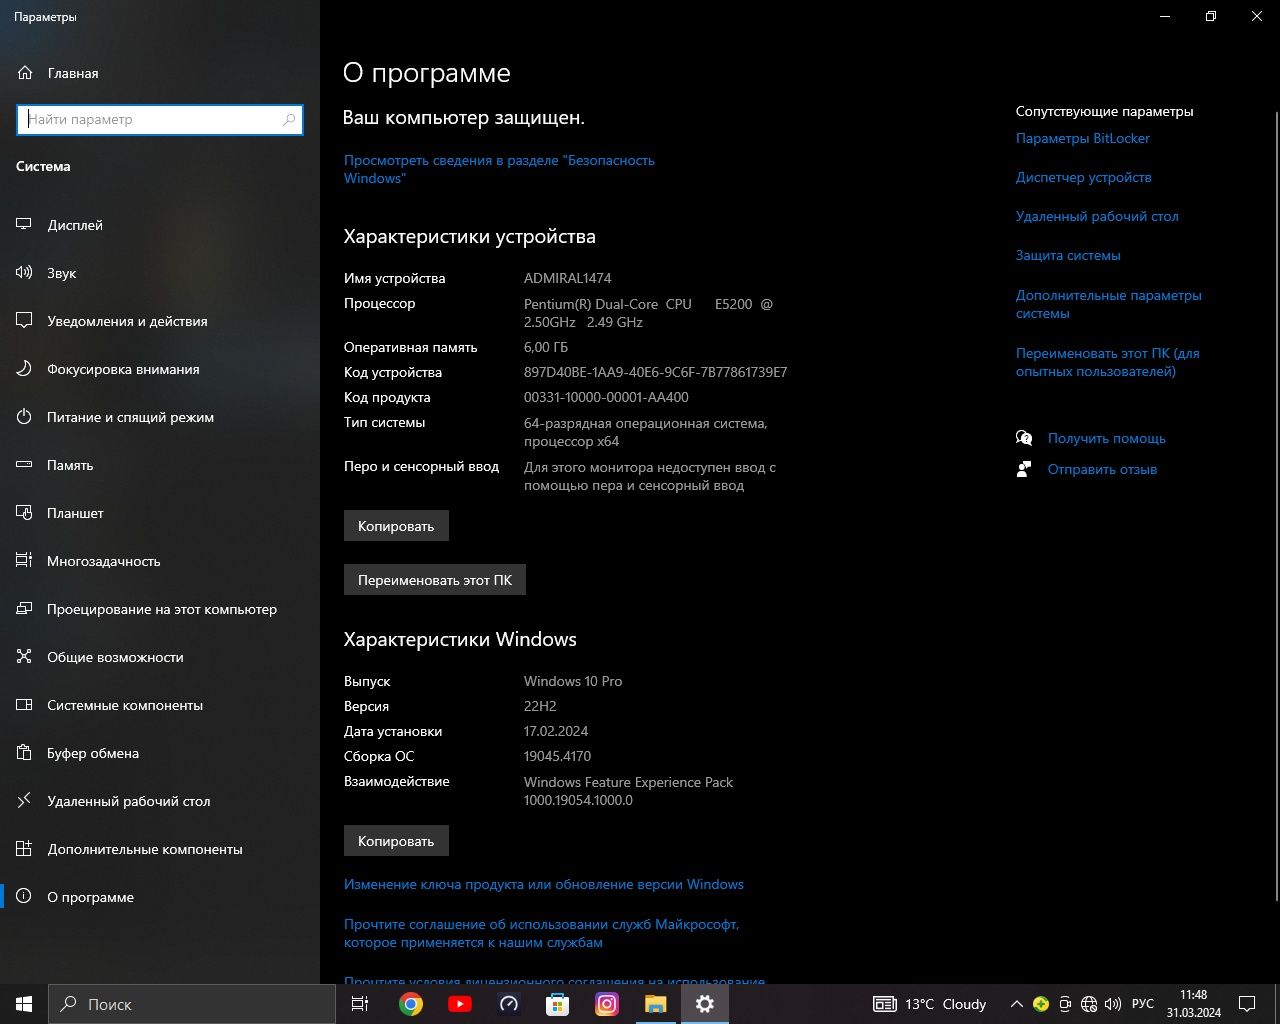This screenshot has width=1280, height=1024.
Task: Click the taskbar Поиск search box
Action: (192, 1004)
